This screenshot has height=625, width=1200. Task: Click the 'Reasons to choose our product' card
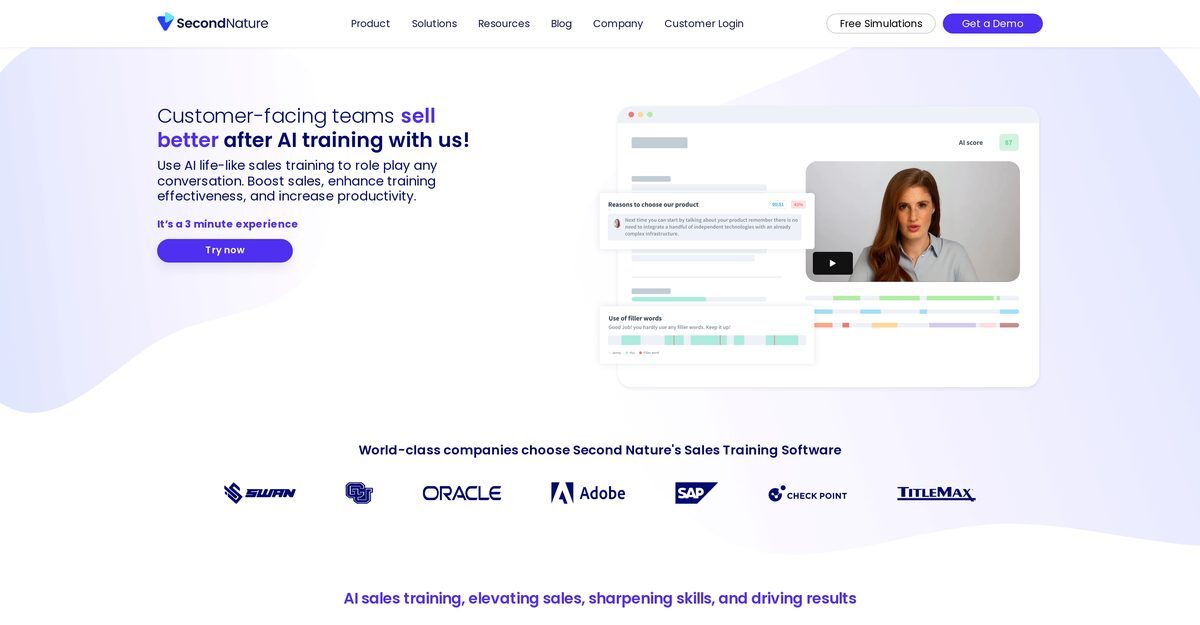[707, 221]
